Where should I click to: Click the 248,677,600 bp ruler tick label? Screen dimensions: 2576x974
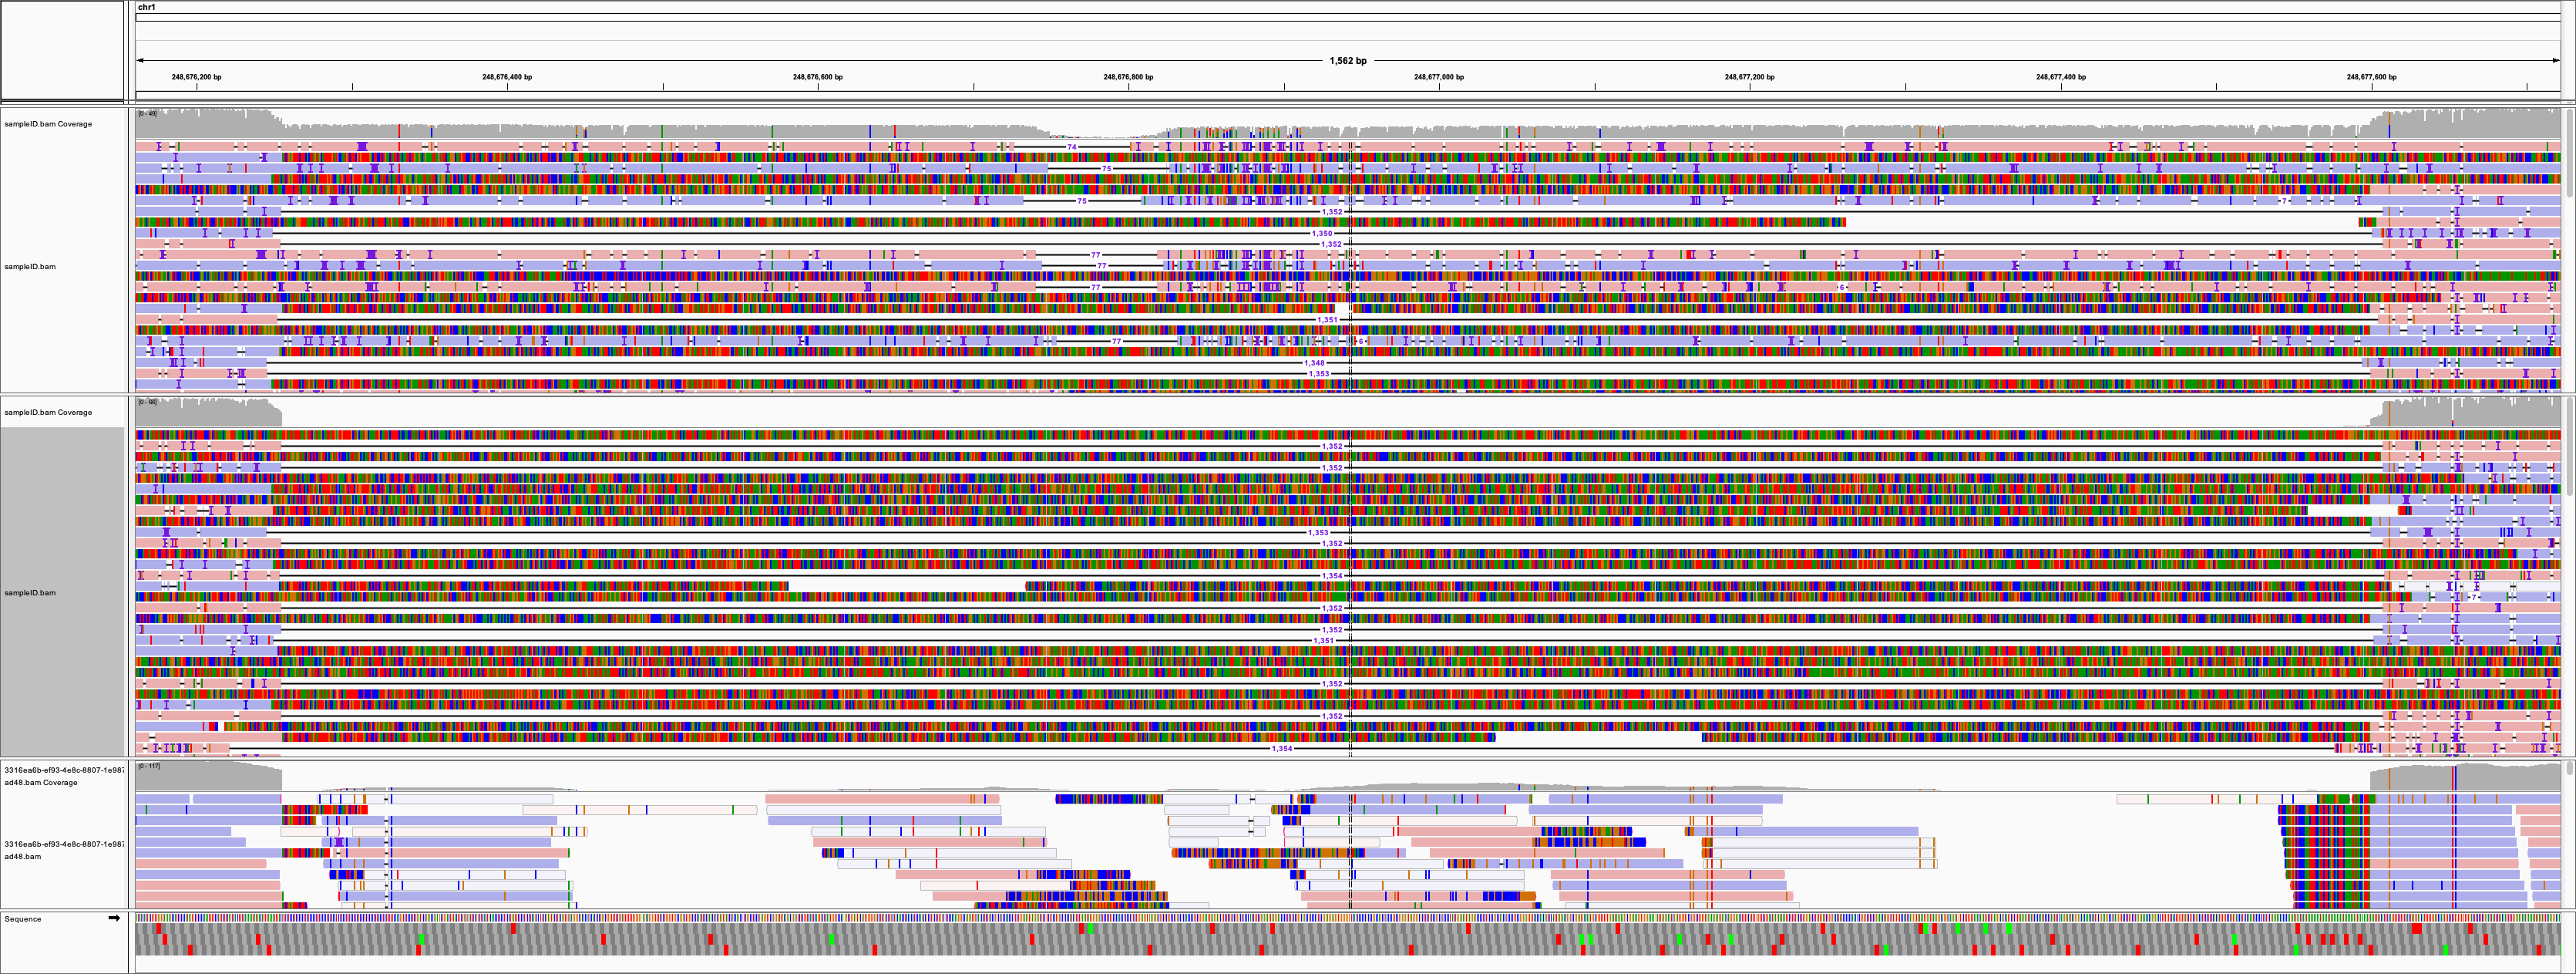2371,77
